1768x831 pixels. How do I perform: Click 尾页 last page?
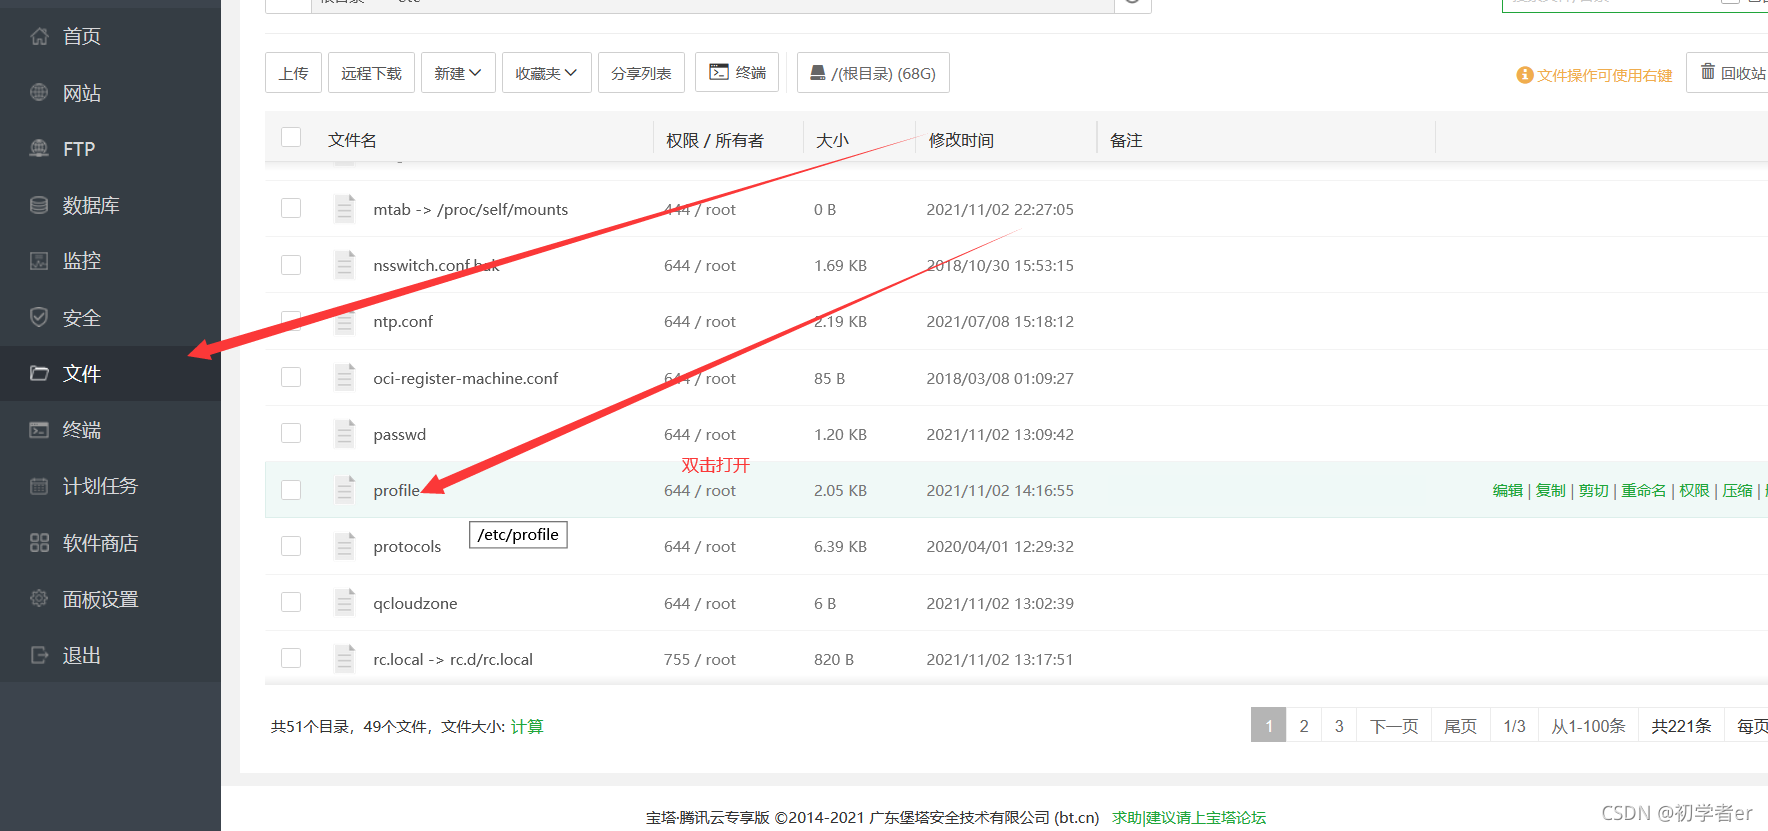(1460, 725)
